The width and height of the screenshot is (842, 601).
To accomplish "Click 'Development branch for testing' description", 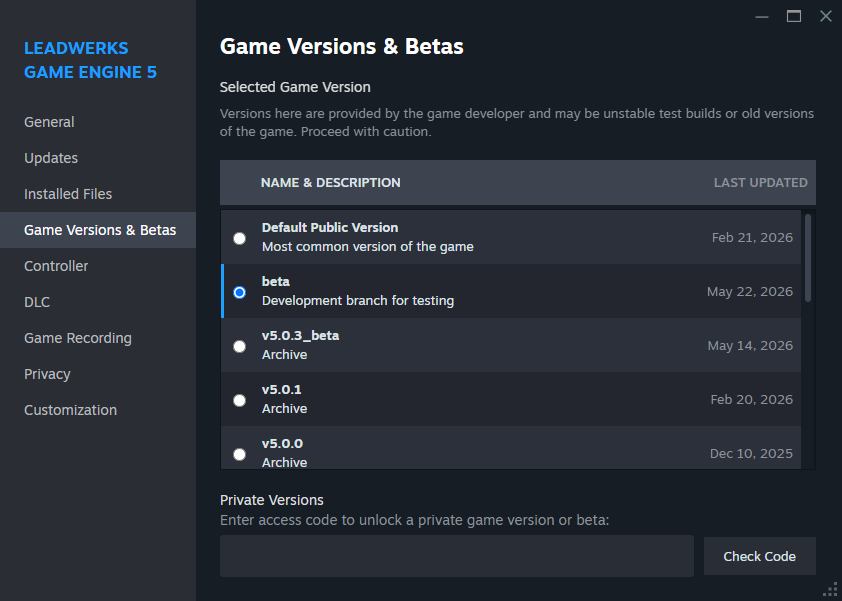I will pos(358,301).
